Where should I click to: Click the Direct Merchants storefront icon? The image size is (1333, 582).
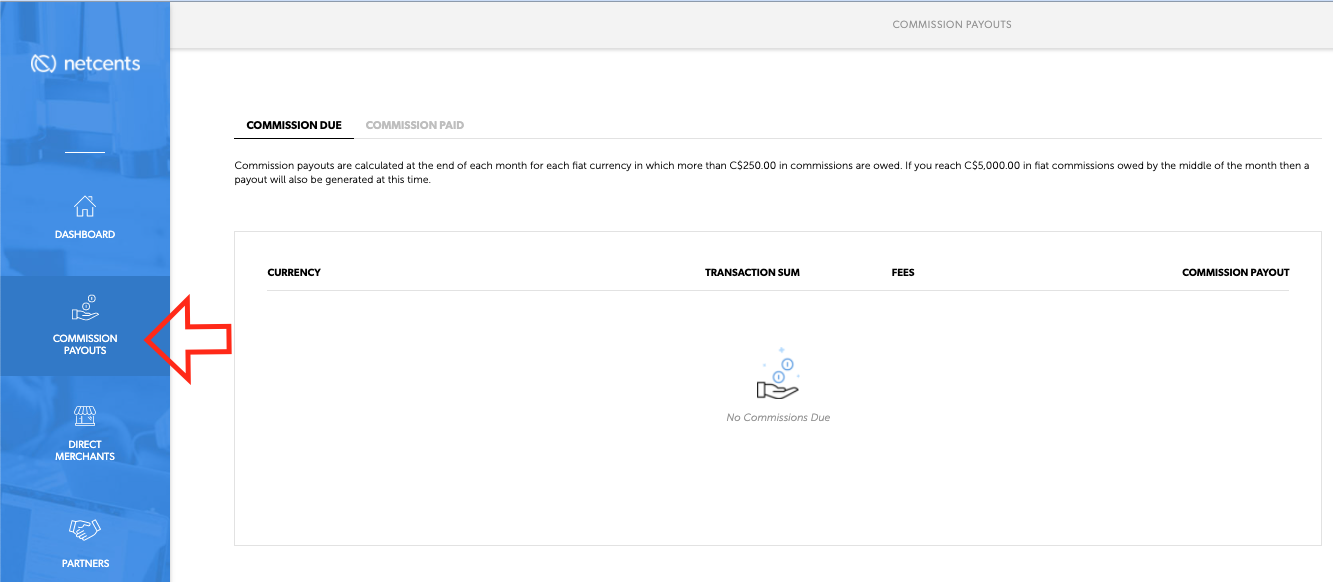(x=85, y=415)
